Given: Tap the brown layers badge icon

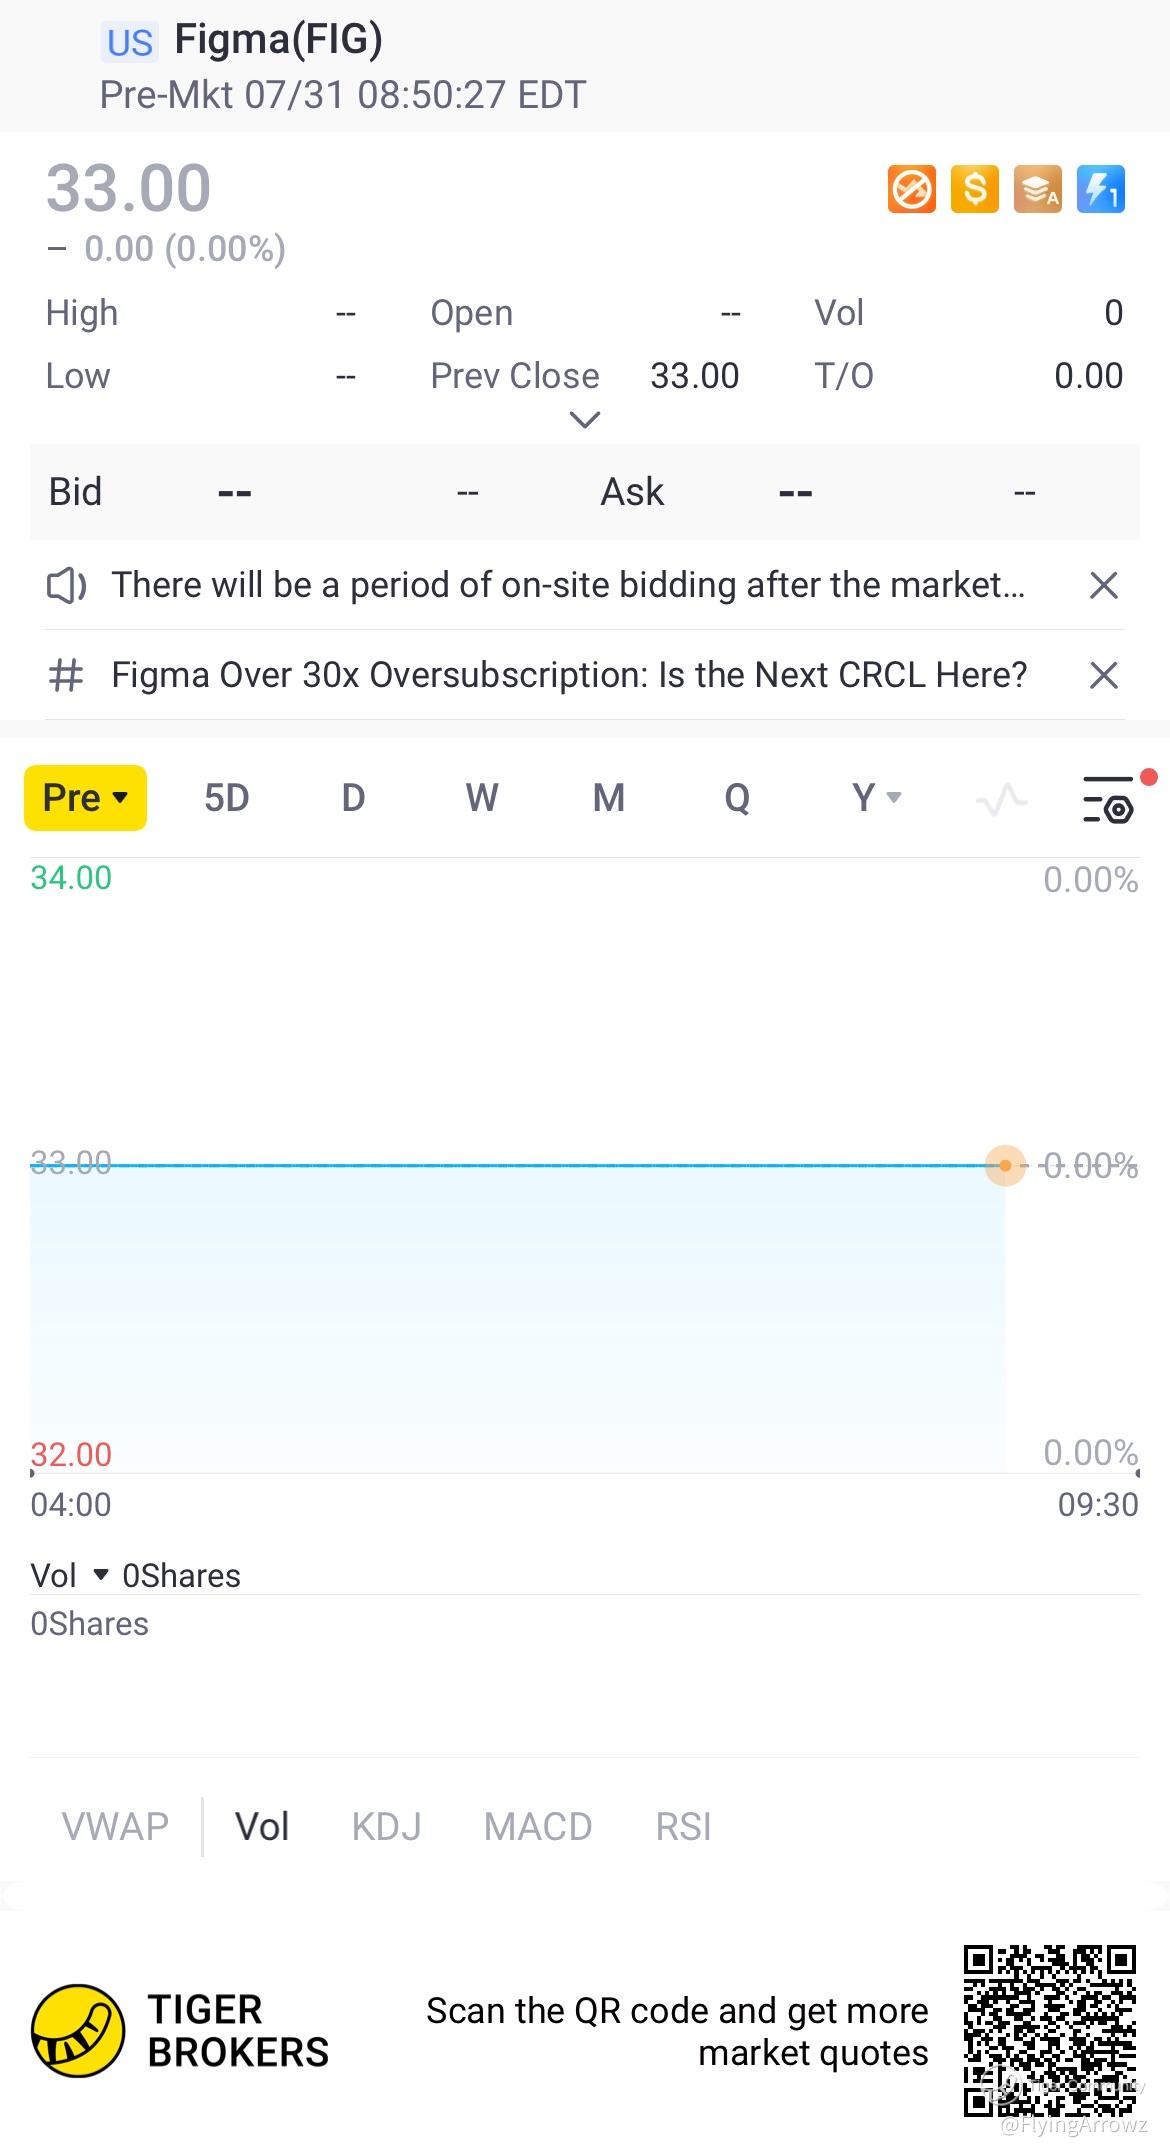Looking at the screenshot, I should tap(1038, 189).
